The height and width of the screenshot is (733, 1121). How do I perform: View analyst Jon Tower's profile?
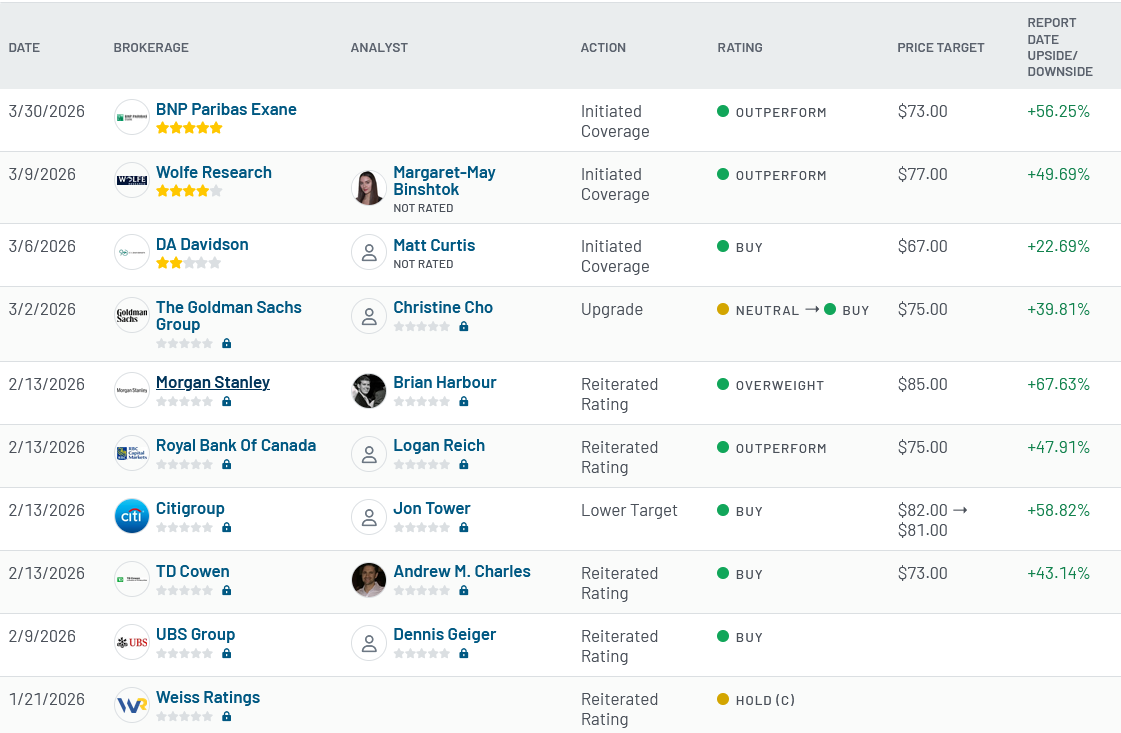point(432,508)
